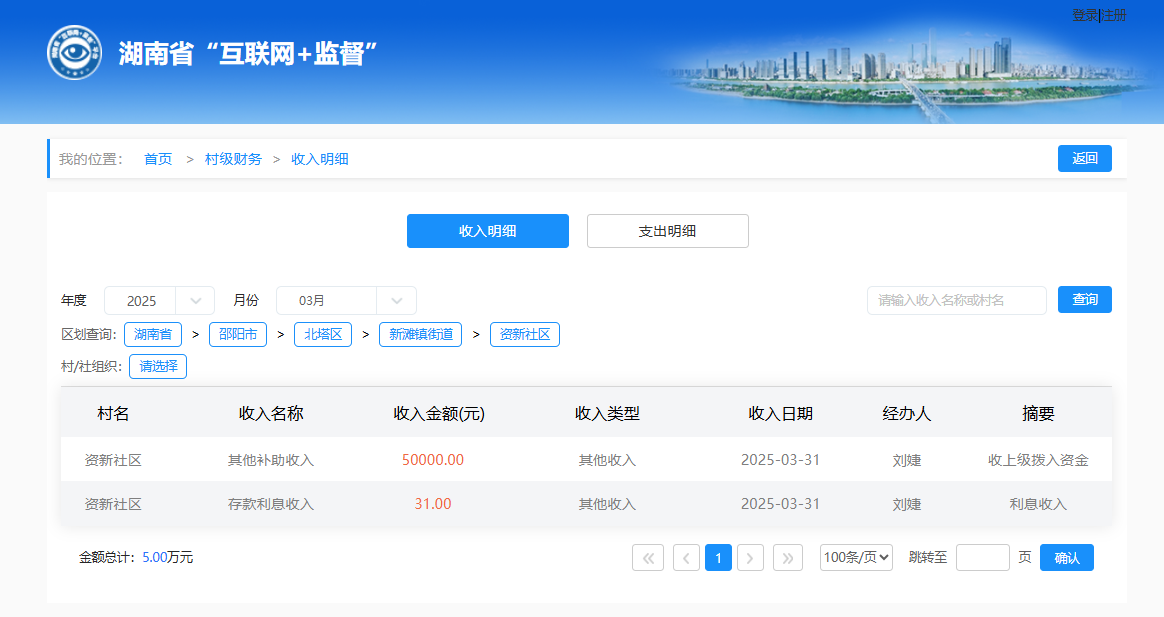This screenshot has height=617, width=1164.
Task: Click the 确认 page jump button
Action: point(1067,558)
